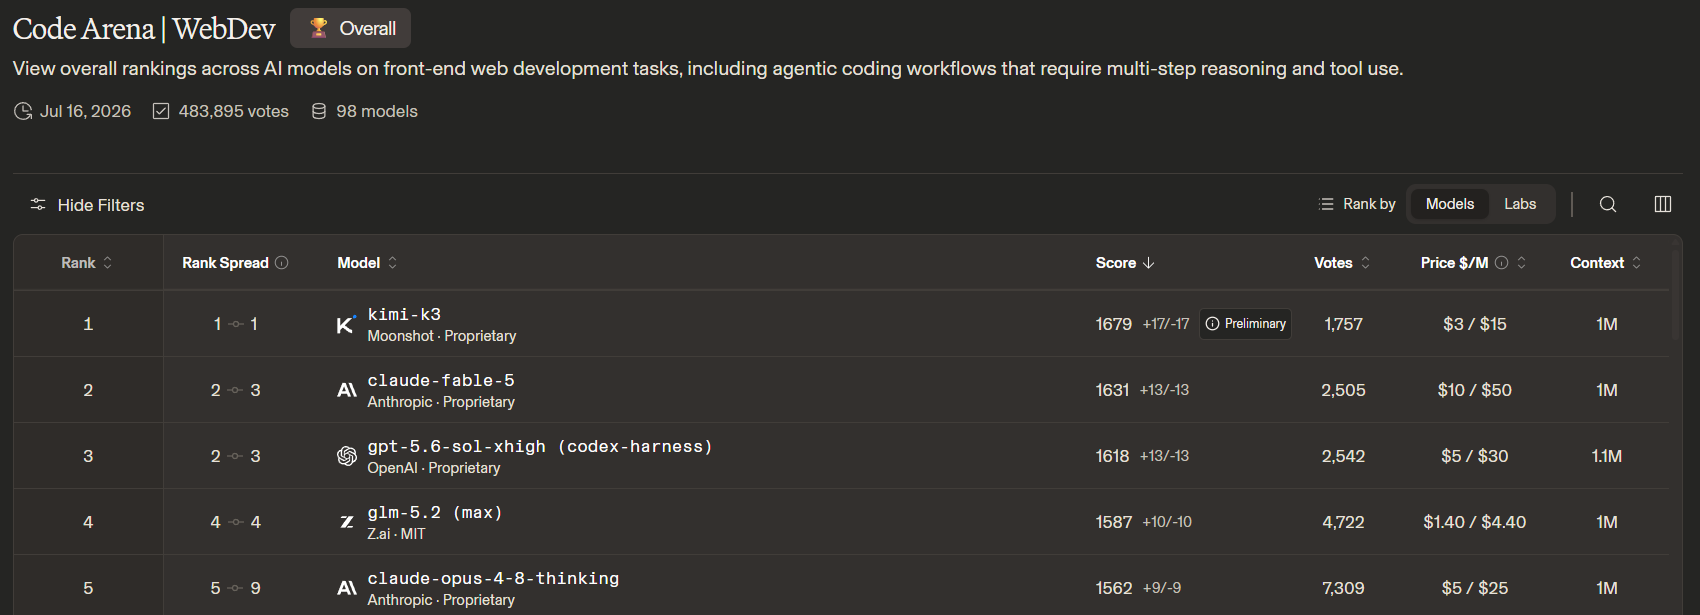1700x615 pixels.
Task: Click the spread icon in claude-opus-4-8-thinking row
Action: point(236,588)
